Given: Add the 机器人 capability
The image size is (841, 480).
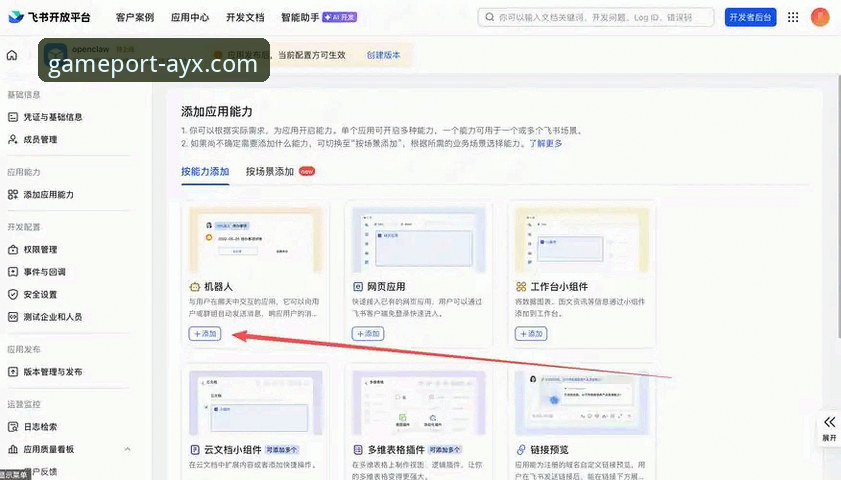Looking at the screenshot, I should pos(205,334).
